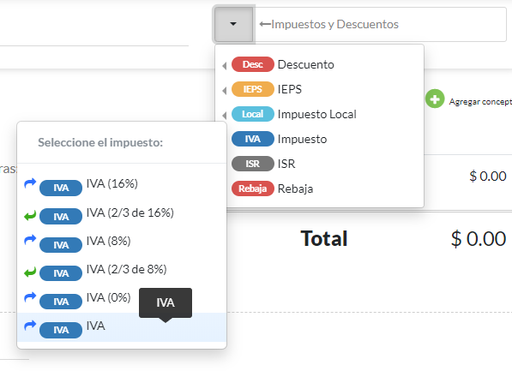Expand the Impuesto Local submenu triangle
This screenshot has height=371, width=512.
tap(225, 115)
